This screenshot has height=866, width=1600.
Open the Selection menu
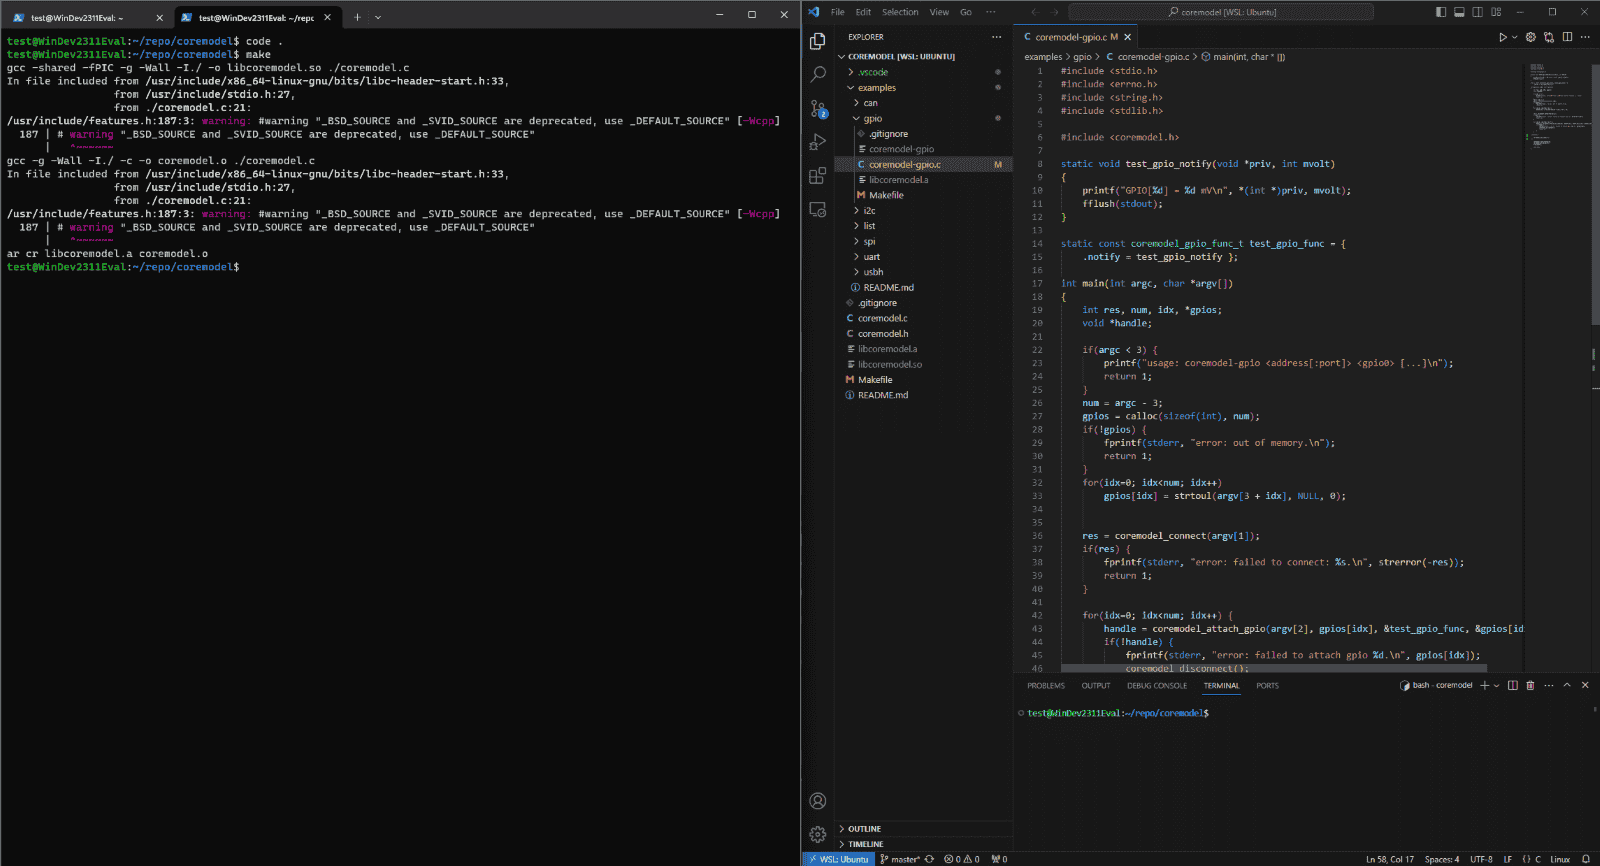(899, 12)
